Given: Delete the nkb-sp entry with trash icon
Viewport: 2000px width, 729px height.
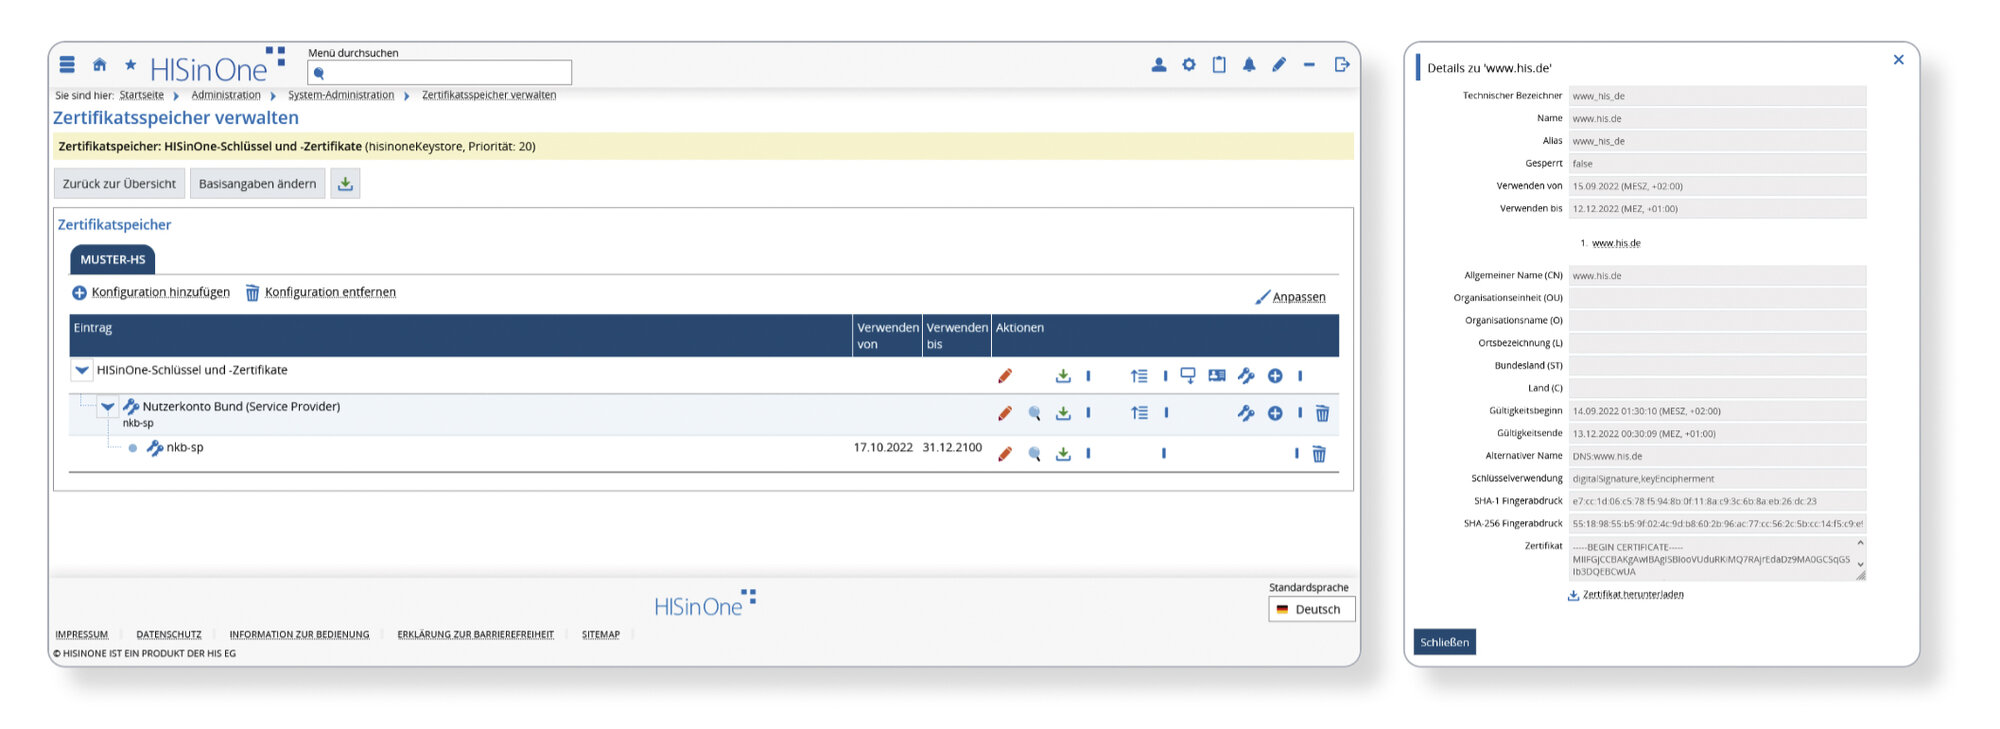Looking at the screenshot, I should click(x=1319, y=454).
